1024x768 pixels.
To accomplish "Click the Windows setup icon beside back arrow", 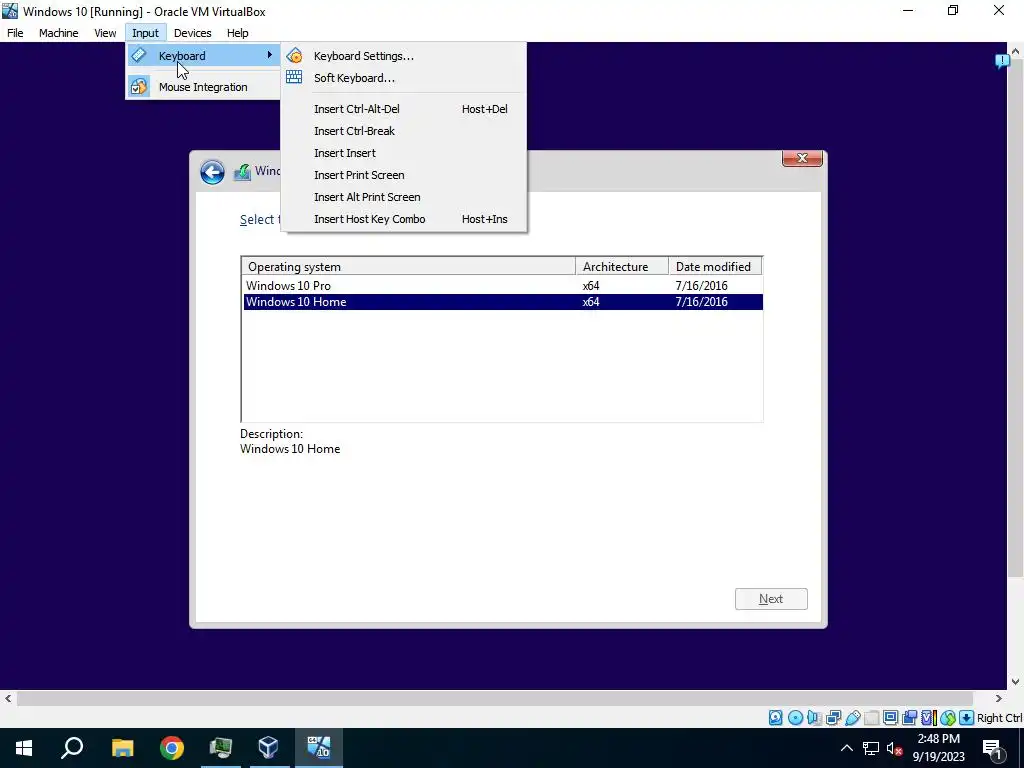I will pyautogui.click(x=242, y=172).
